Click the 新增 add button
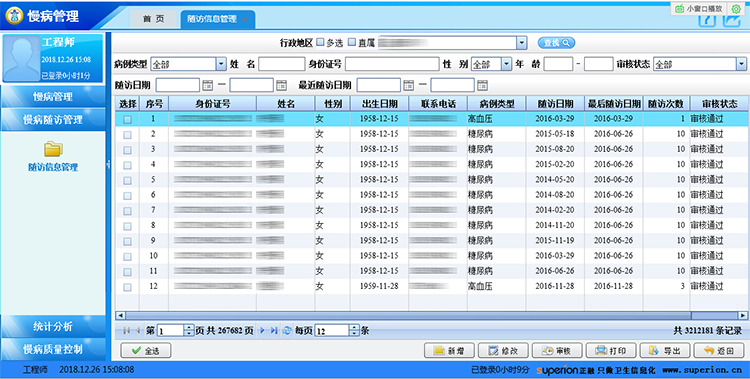 pos(449,351)
